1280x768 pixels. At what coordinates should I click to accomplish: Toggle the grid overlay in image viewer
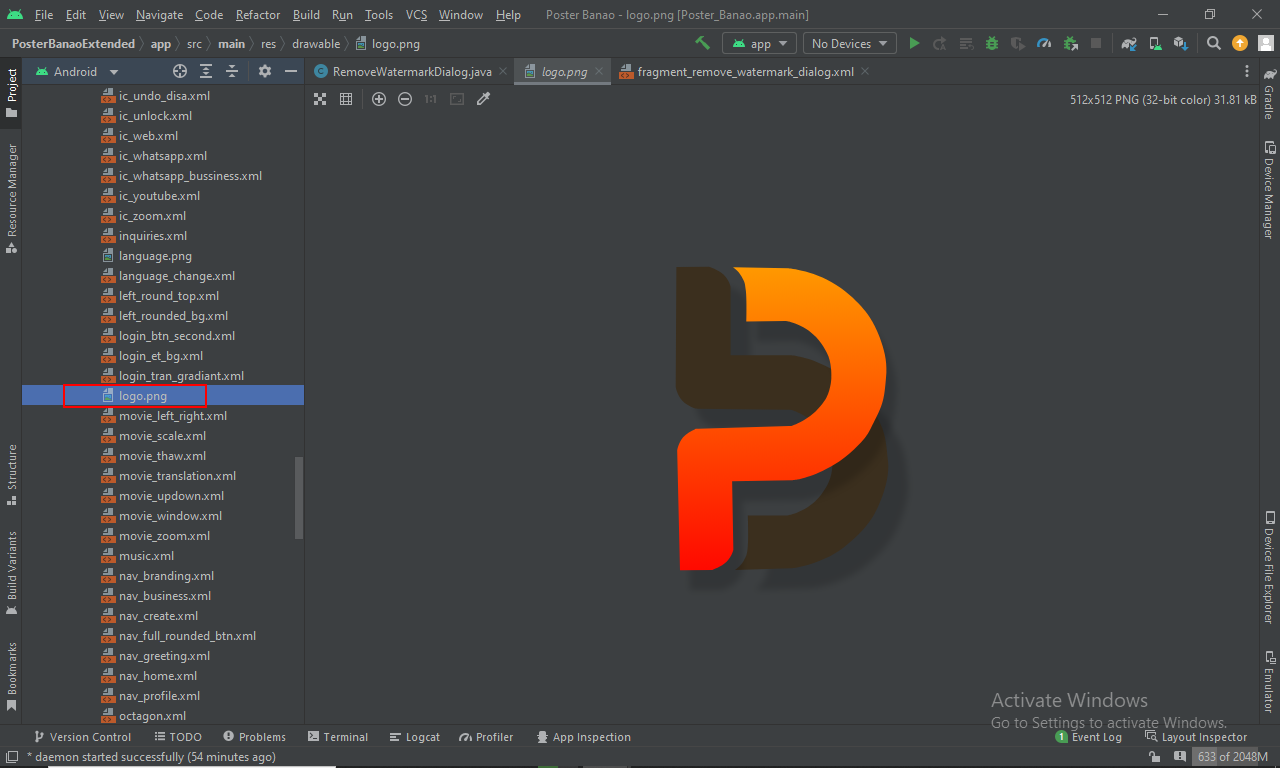(346, 99)
